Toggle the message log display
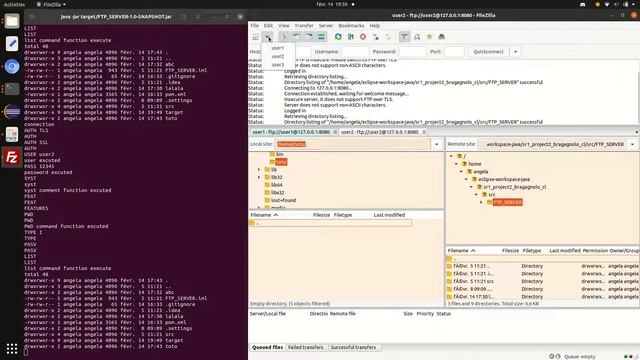Viewport: 640px width, 360px height. click(x=284, y=37)
